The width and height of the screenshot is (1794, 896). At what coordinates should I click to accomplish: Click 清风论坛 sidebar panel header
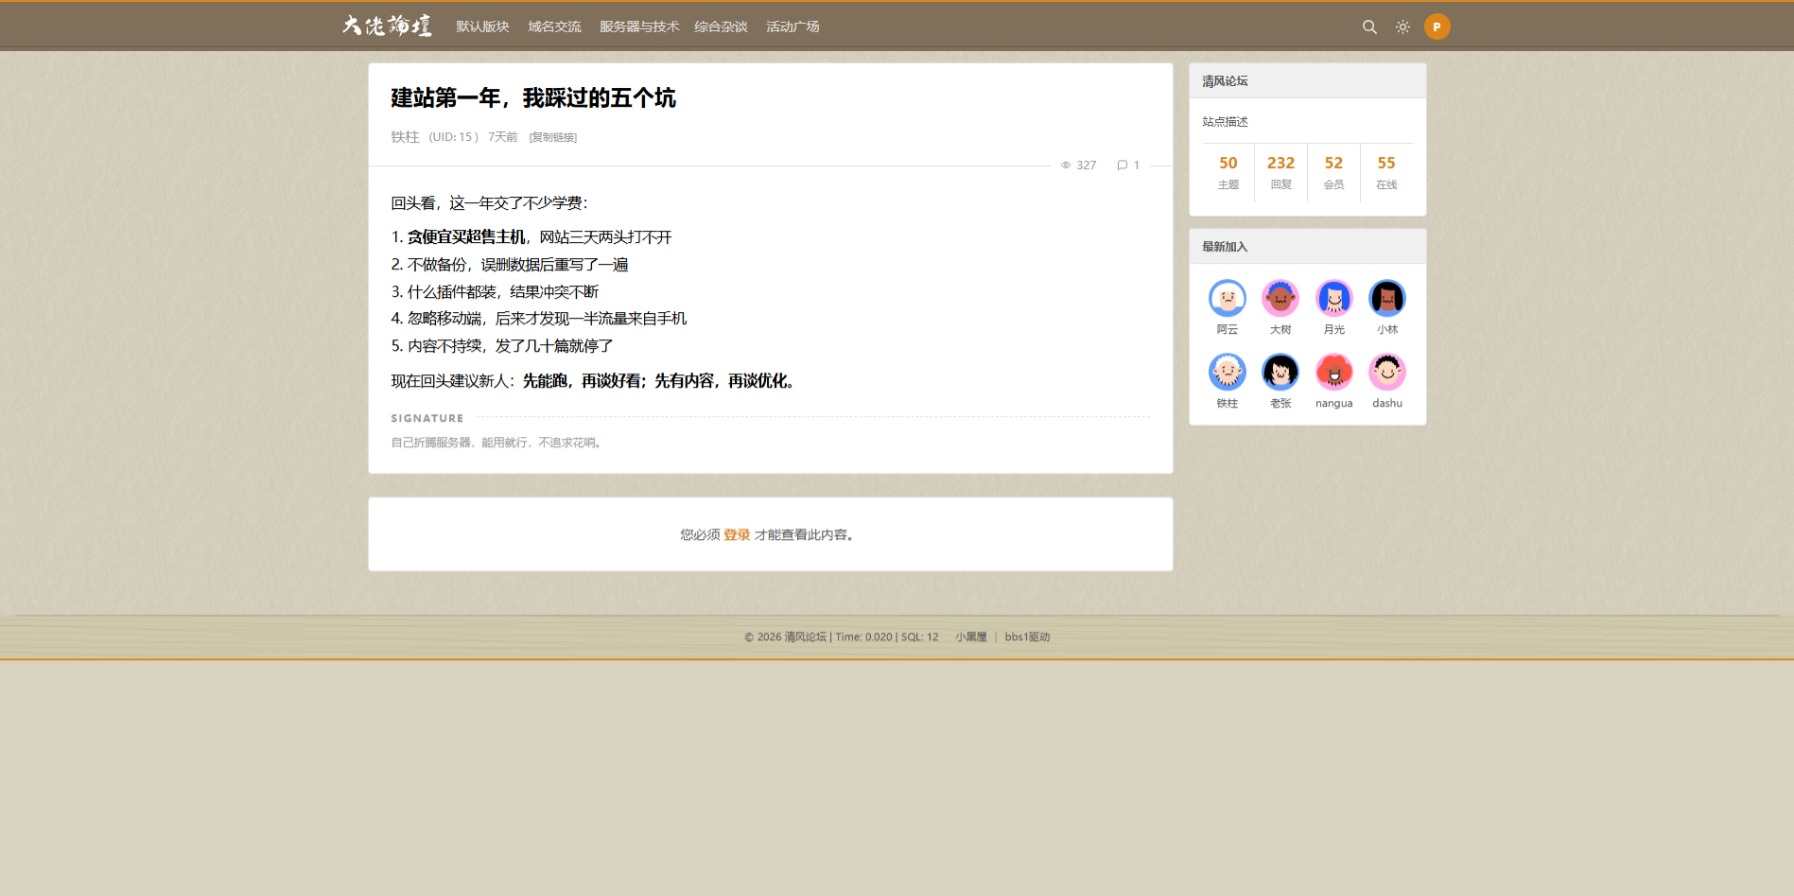coord(1307,81)
